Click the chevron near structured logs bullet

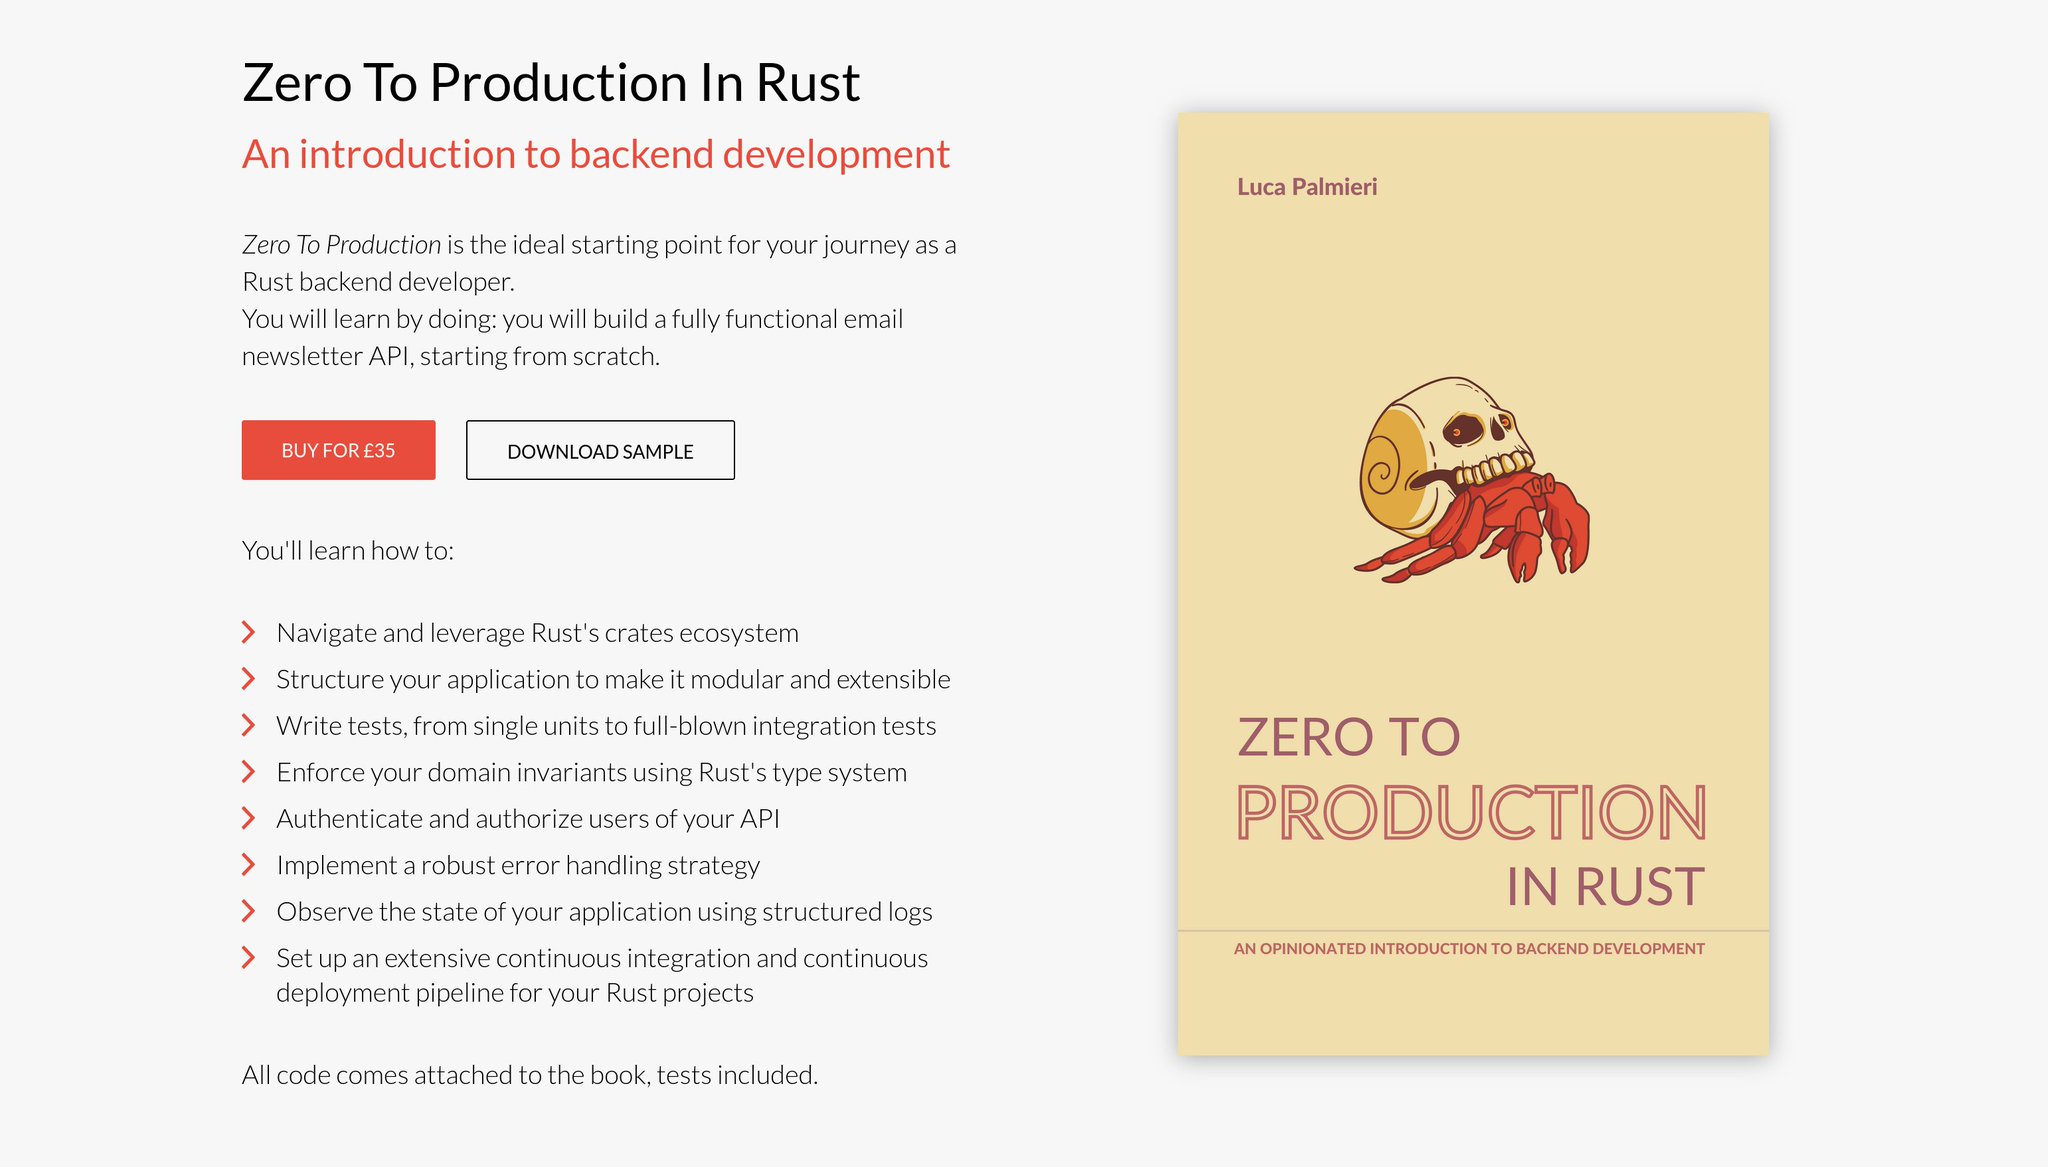point(248,911)
